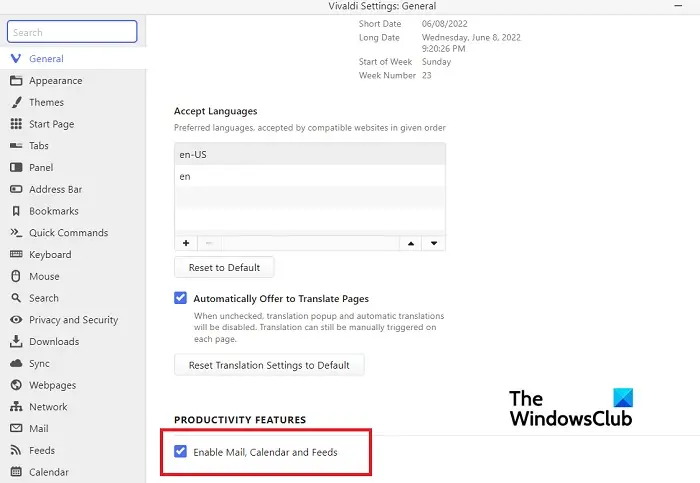Click the Downloads arrow icon

point(16,341)
